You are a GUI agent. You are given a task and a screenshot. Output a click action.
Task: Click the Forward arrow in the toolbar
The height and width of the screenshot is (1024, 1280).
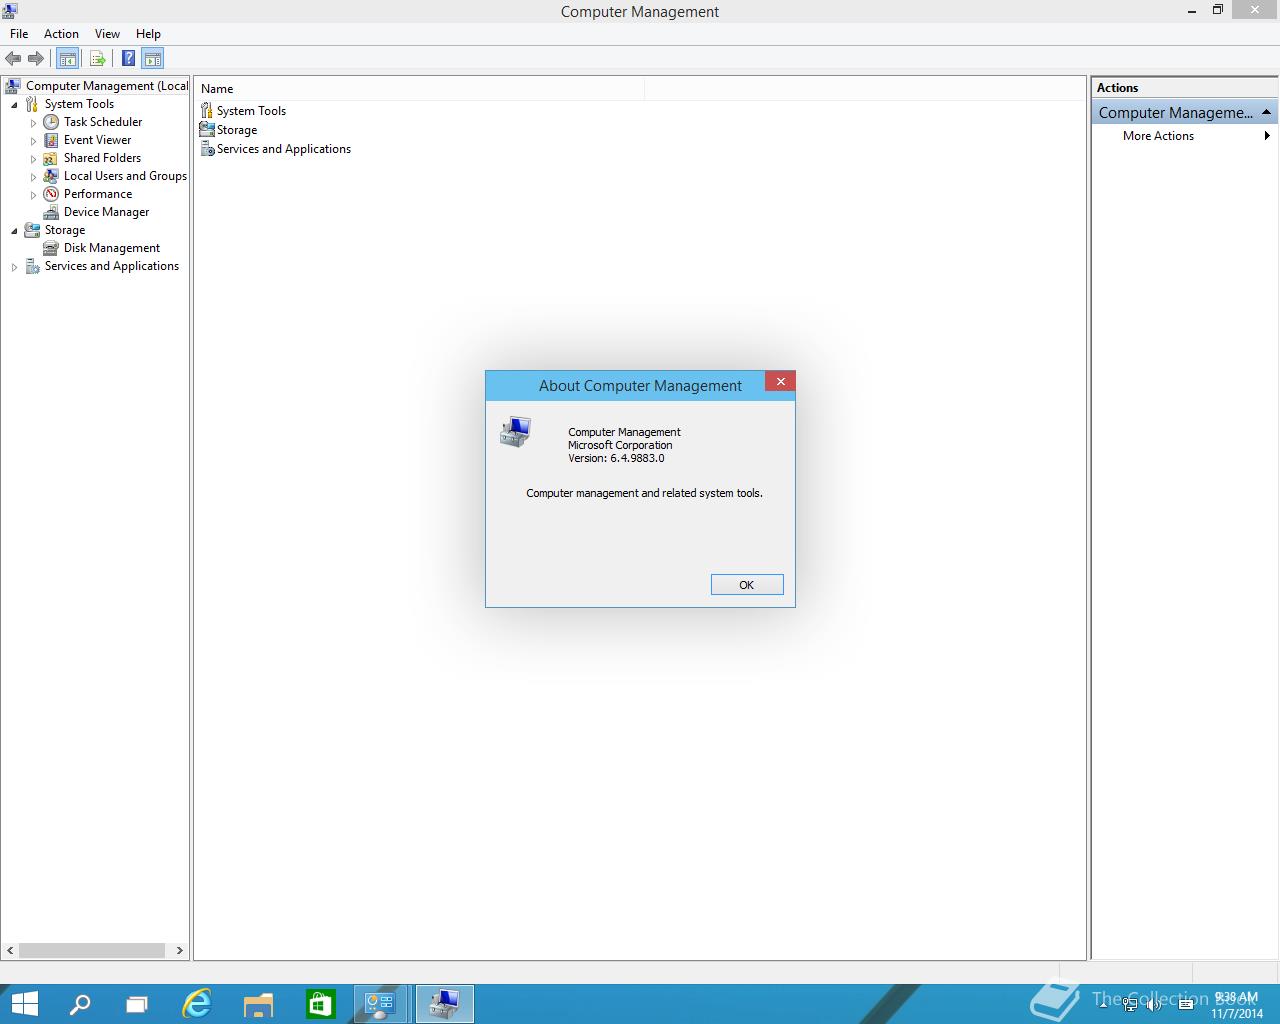click(x=36, y=58)
